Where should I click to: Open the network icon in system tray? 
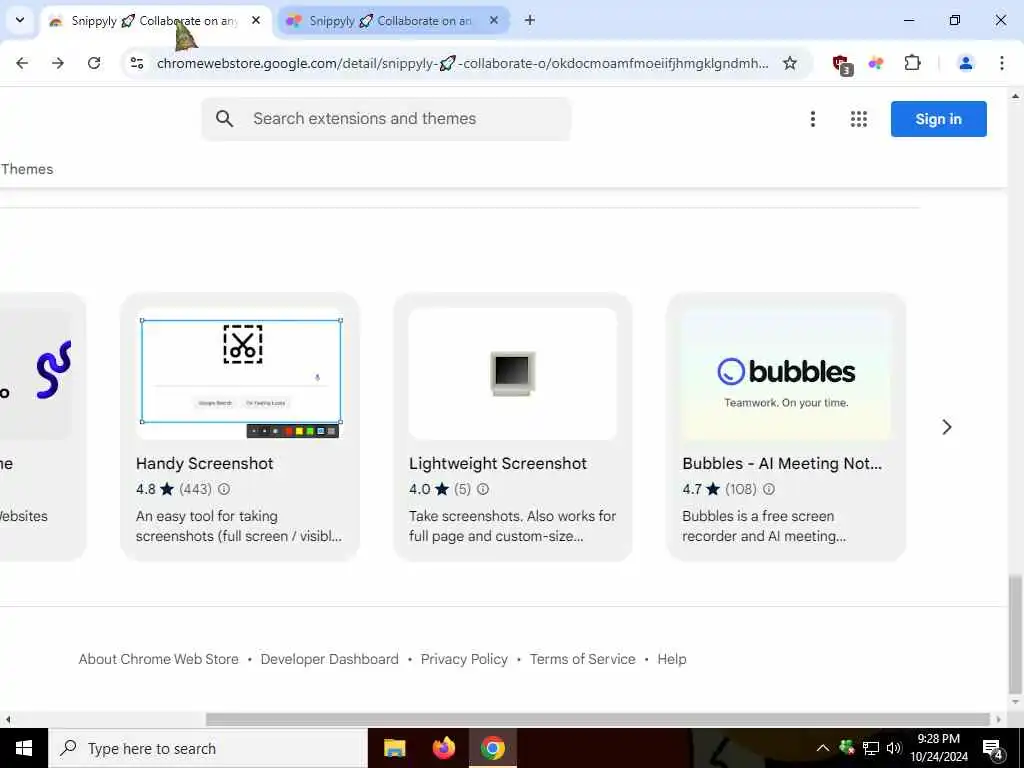[871, 748]
